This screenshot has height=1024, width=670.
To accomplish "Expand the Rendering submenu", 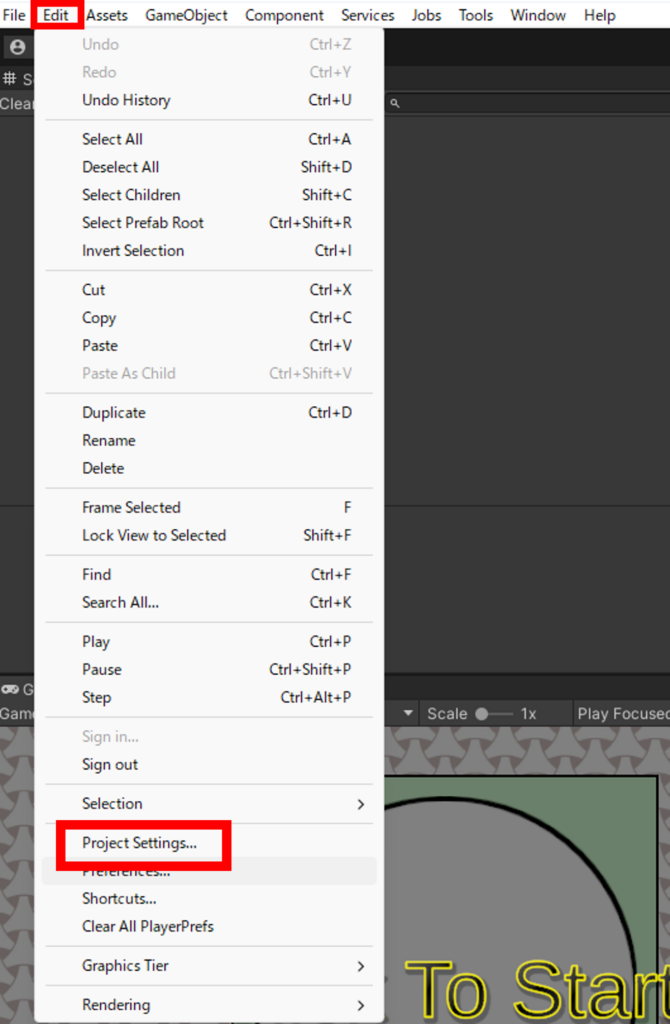I will pyautogui.click(x=361, y=1005).
